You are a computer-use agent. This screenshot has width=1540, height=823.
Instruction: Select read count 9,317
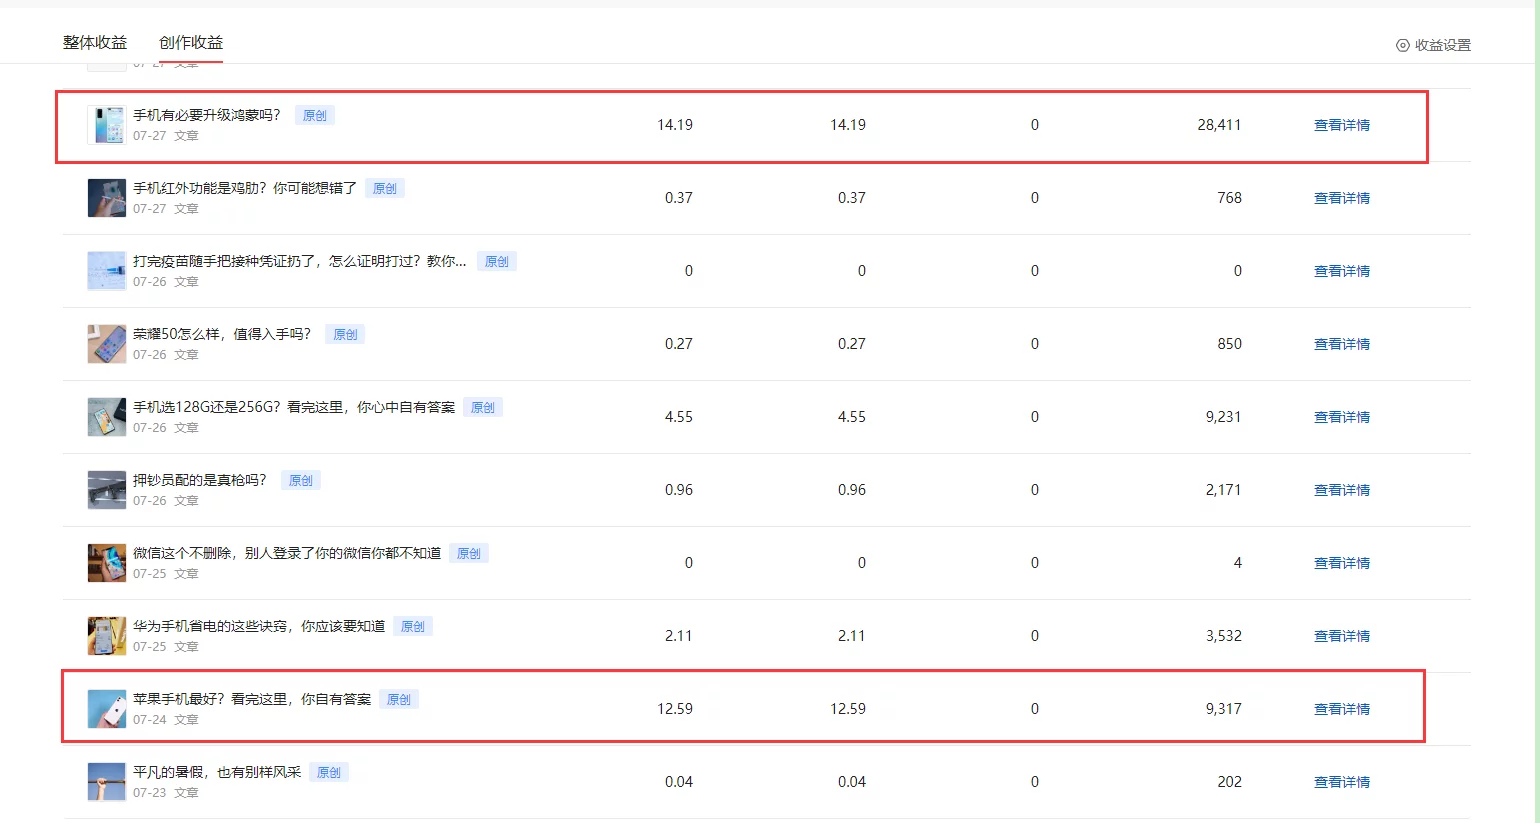[1223, 709]
